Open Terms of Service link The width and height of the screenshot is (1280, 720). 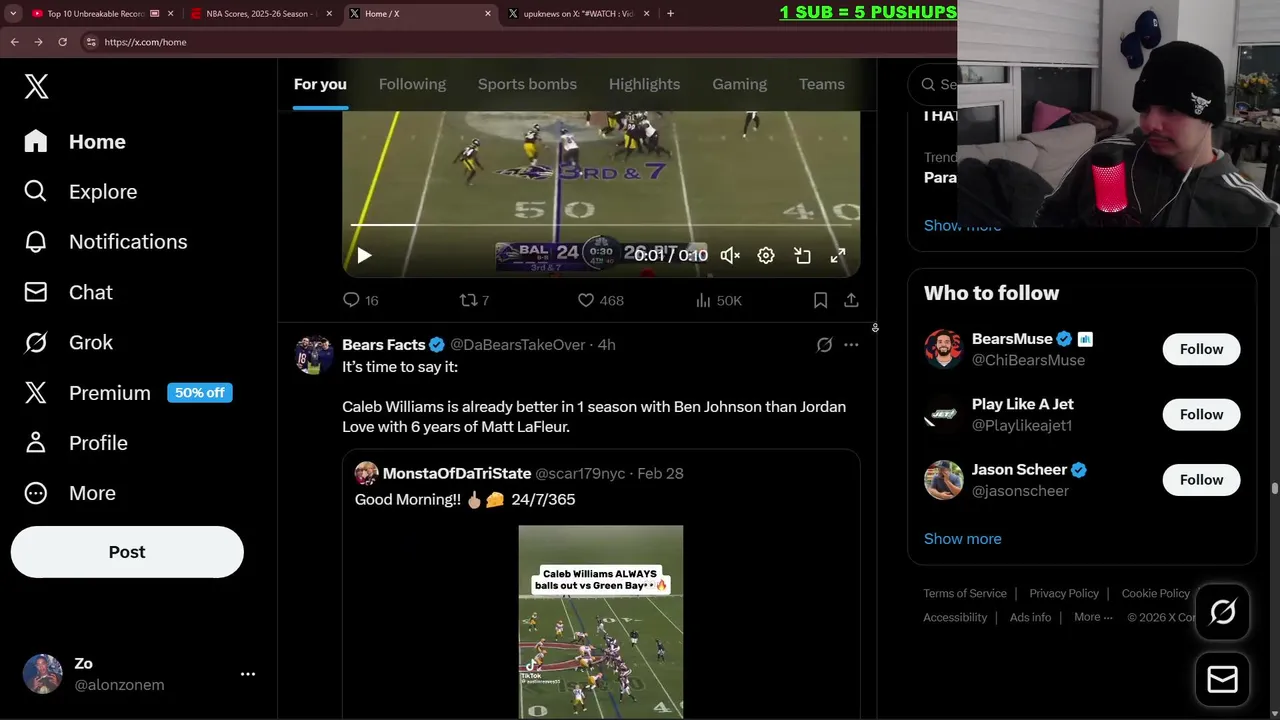965,593
